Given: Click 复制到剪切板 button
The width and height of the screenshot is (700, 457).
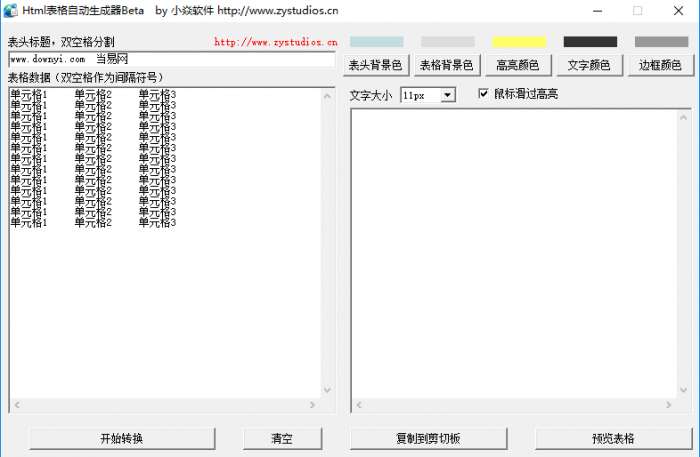Looking at the screenshot, I should (x=428, y=438).
